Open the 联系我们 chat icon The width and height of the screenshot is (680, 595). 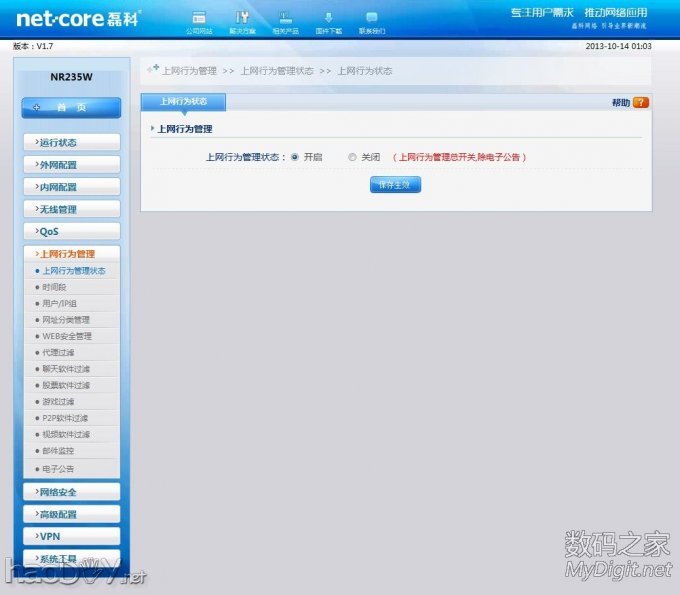point(371,18)
